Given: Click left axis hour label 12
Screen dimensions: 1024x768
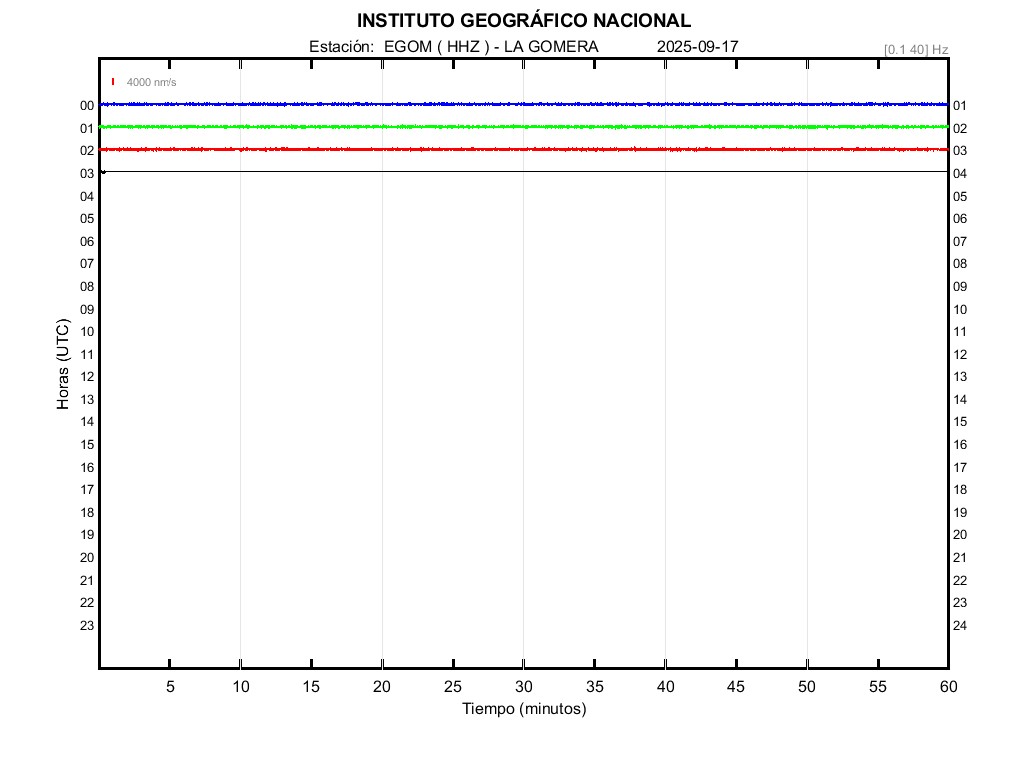Looking at the screenshot, I should coord(87,377).
